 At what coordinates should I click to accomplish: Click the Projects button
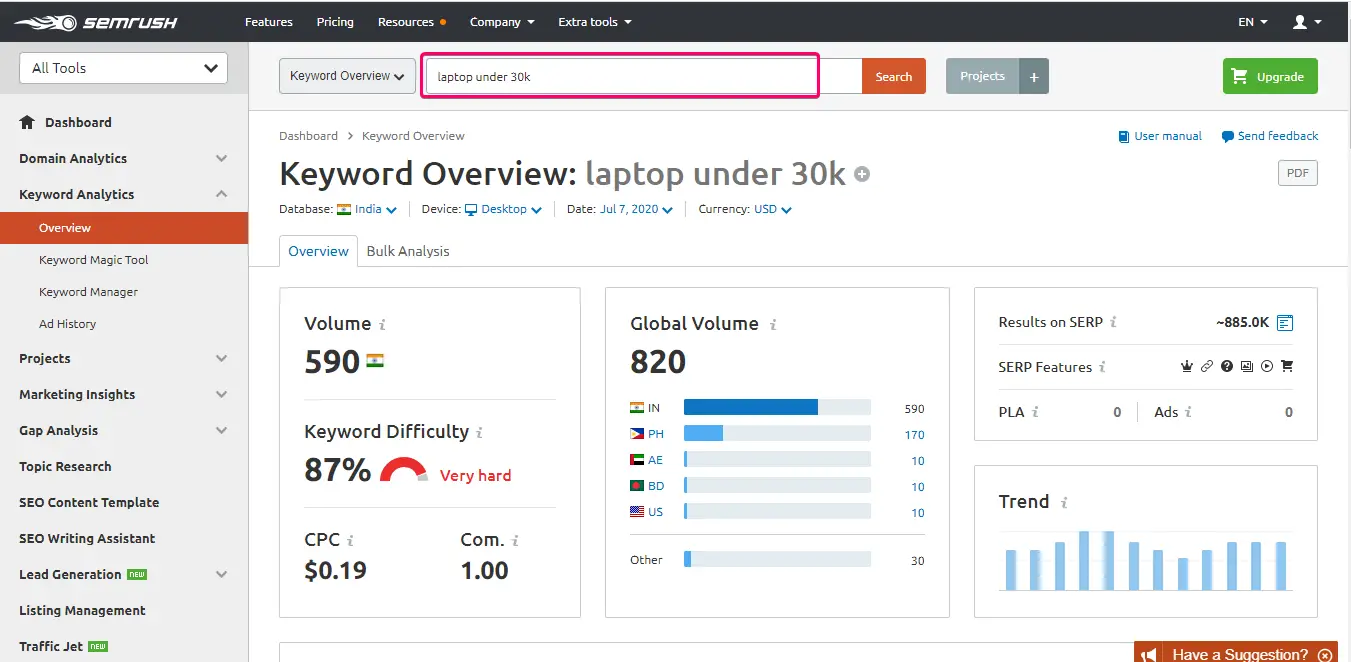click(x=983, y=76)
